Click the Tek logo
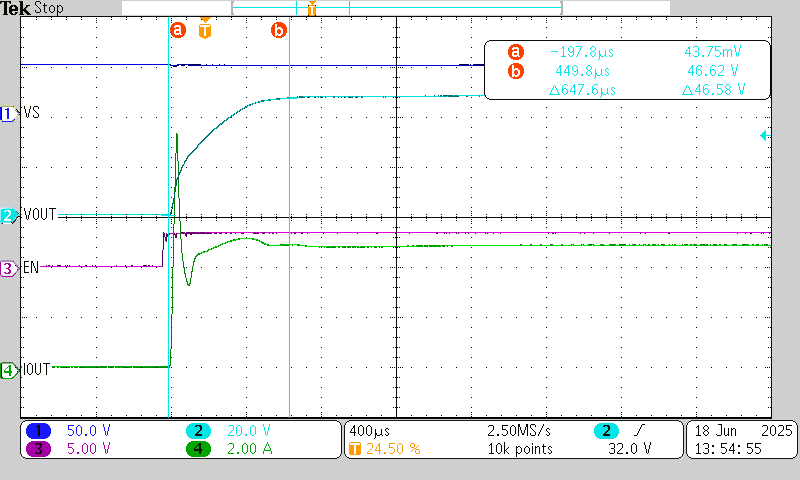800x480 pixels. tap(15, 9)
